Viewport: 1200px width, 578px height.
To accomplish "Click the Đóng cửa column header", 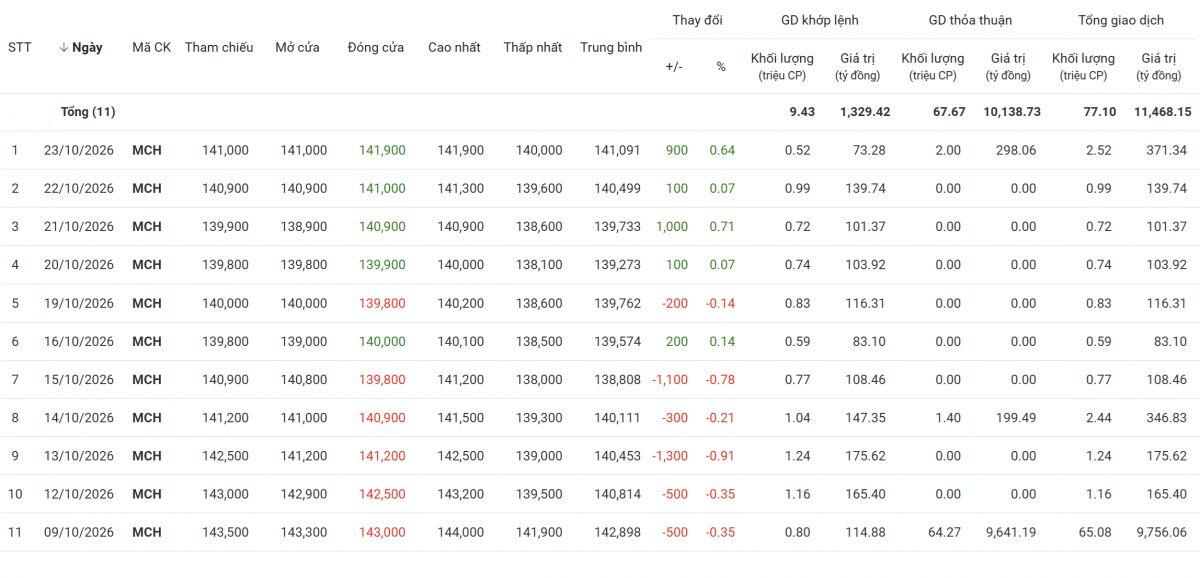I will click(x=376, y=47).
